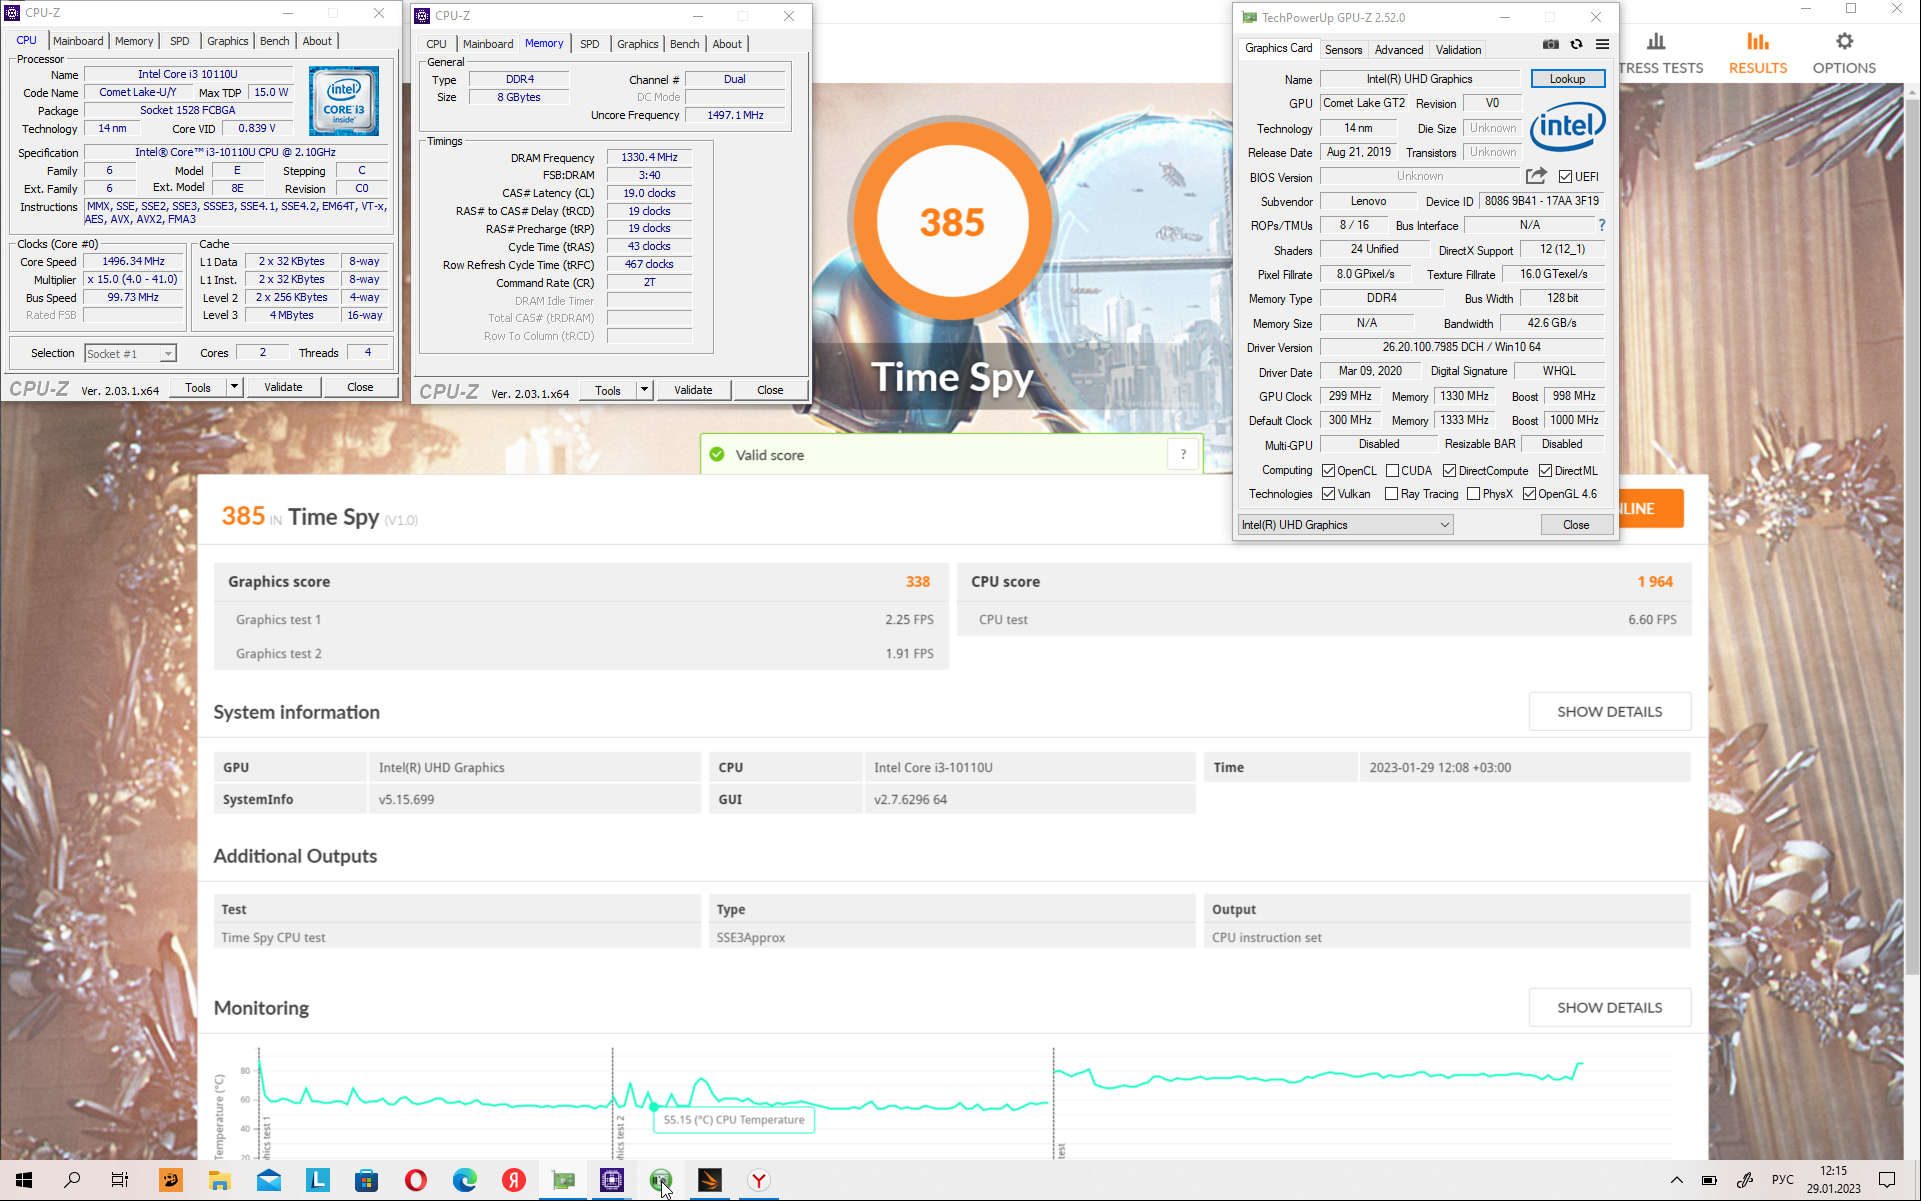Open the GPU-Z hamburger menu

pyautogui.click(x=1602, y=44)
